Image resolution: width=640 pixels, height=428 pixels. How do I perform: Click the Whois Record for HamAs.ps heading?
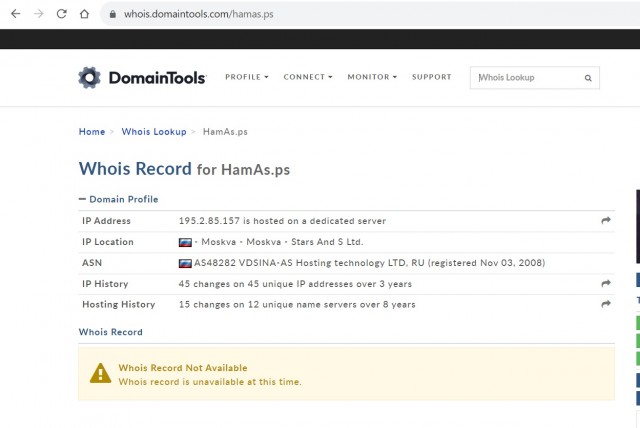coord(184,169)
